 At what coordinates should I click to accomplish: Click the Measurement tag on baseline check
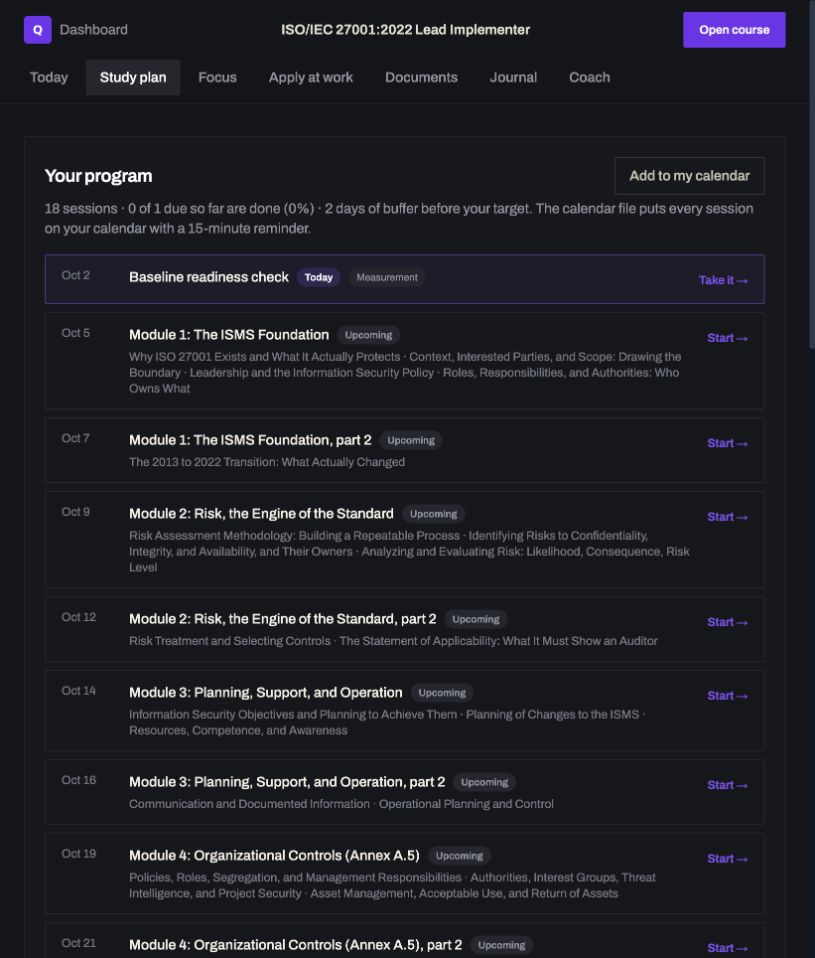click(x=387, y=277)
